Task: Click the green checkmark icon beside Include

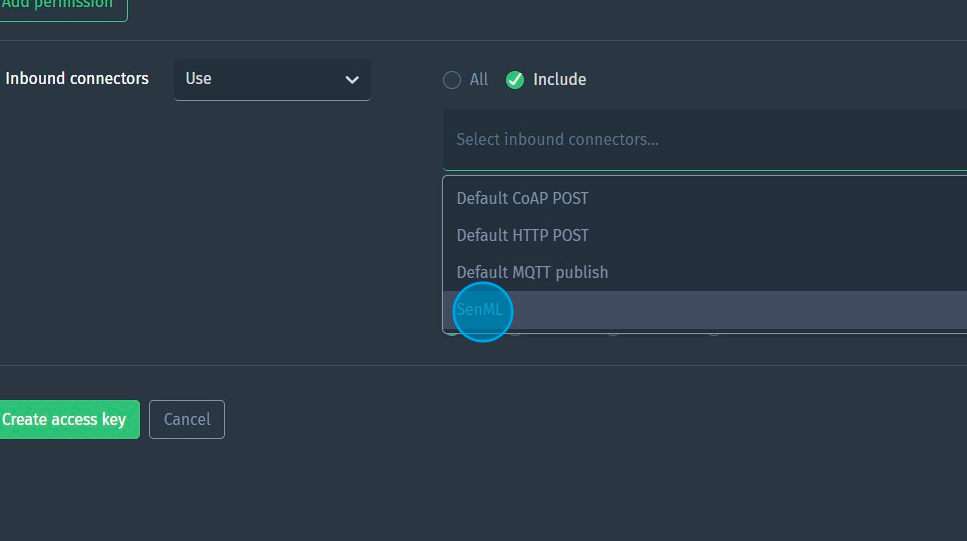Action: pos(515,80)
